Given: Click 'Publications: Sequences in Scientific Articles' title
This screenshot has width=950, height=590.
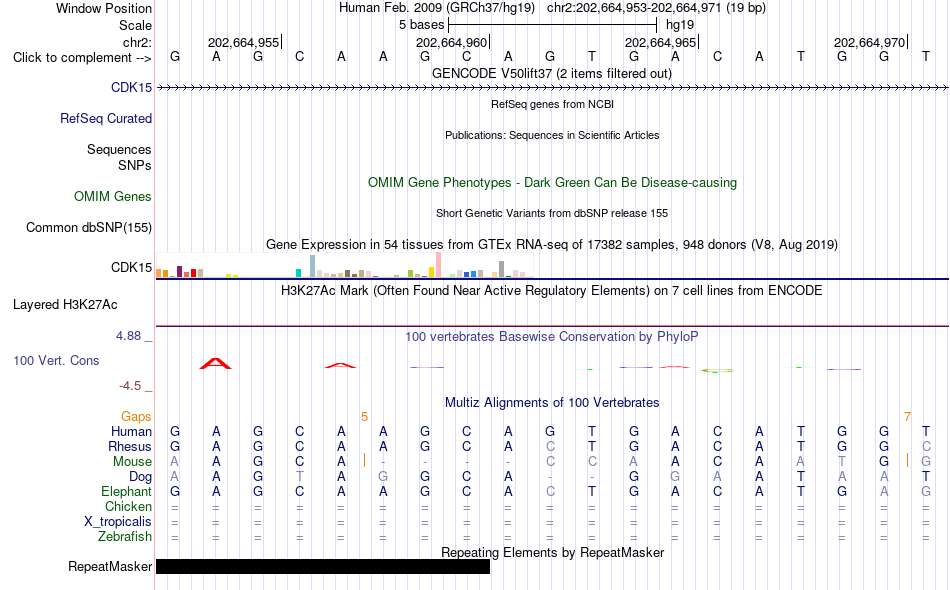Looking at the screenshot, I should pyautogui.click(x=552, y=135).
